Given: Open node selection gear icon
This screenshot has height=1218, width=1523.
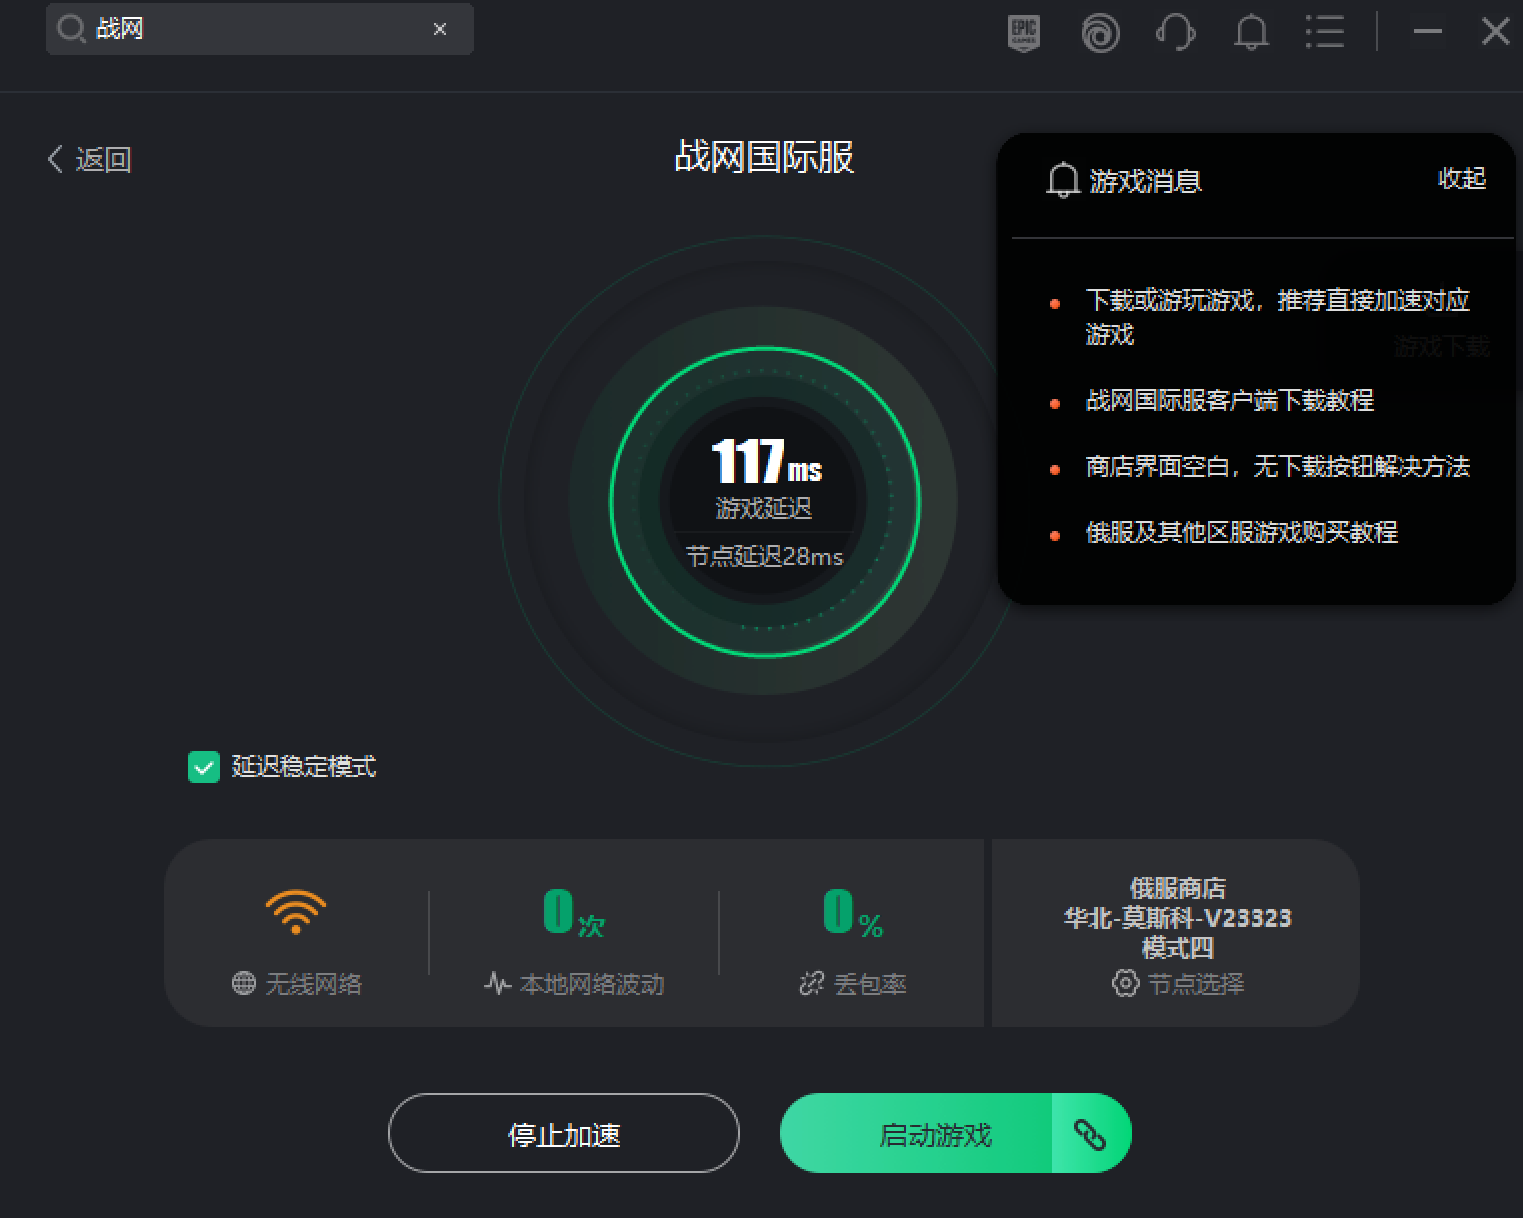Looking at the screenshot, I should pos(1125,983).
